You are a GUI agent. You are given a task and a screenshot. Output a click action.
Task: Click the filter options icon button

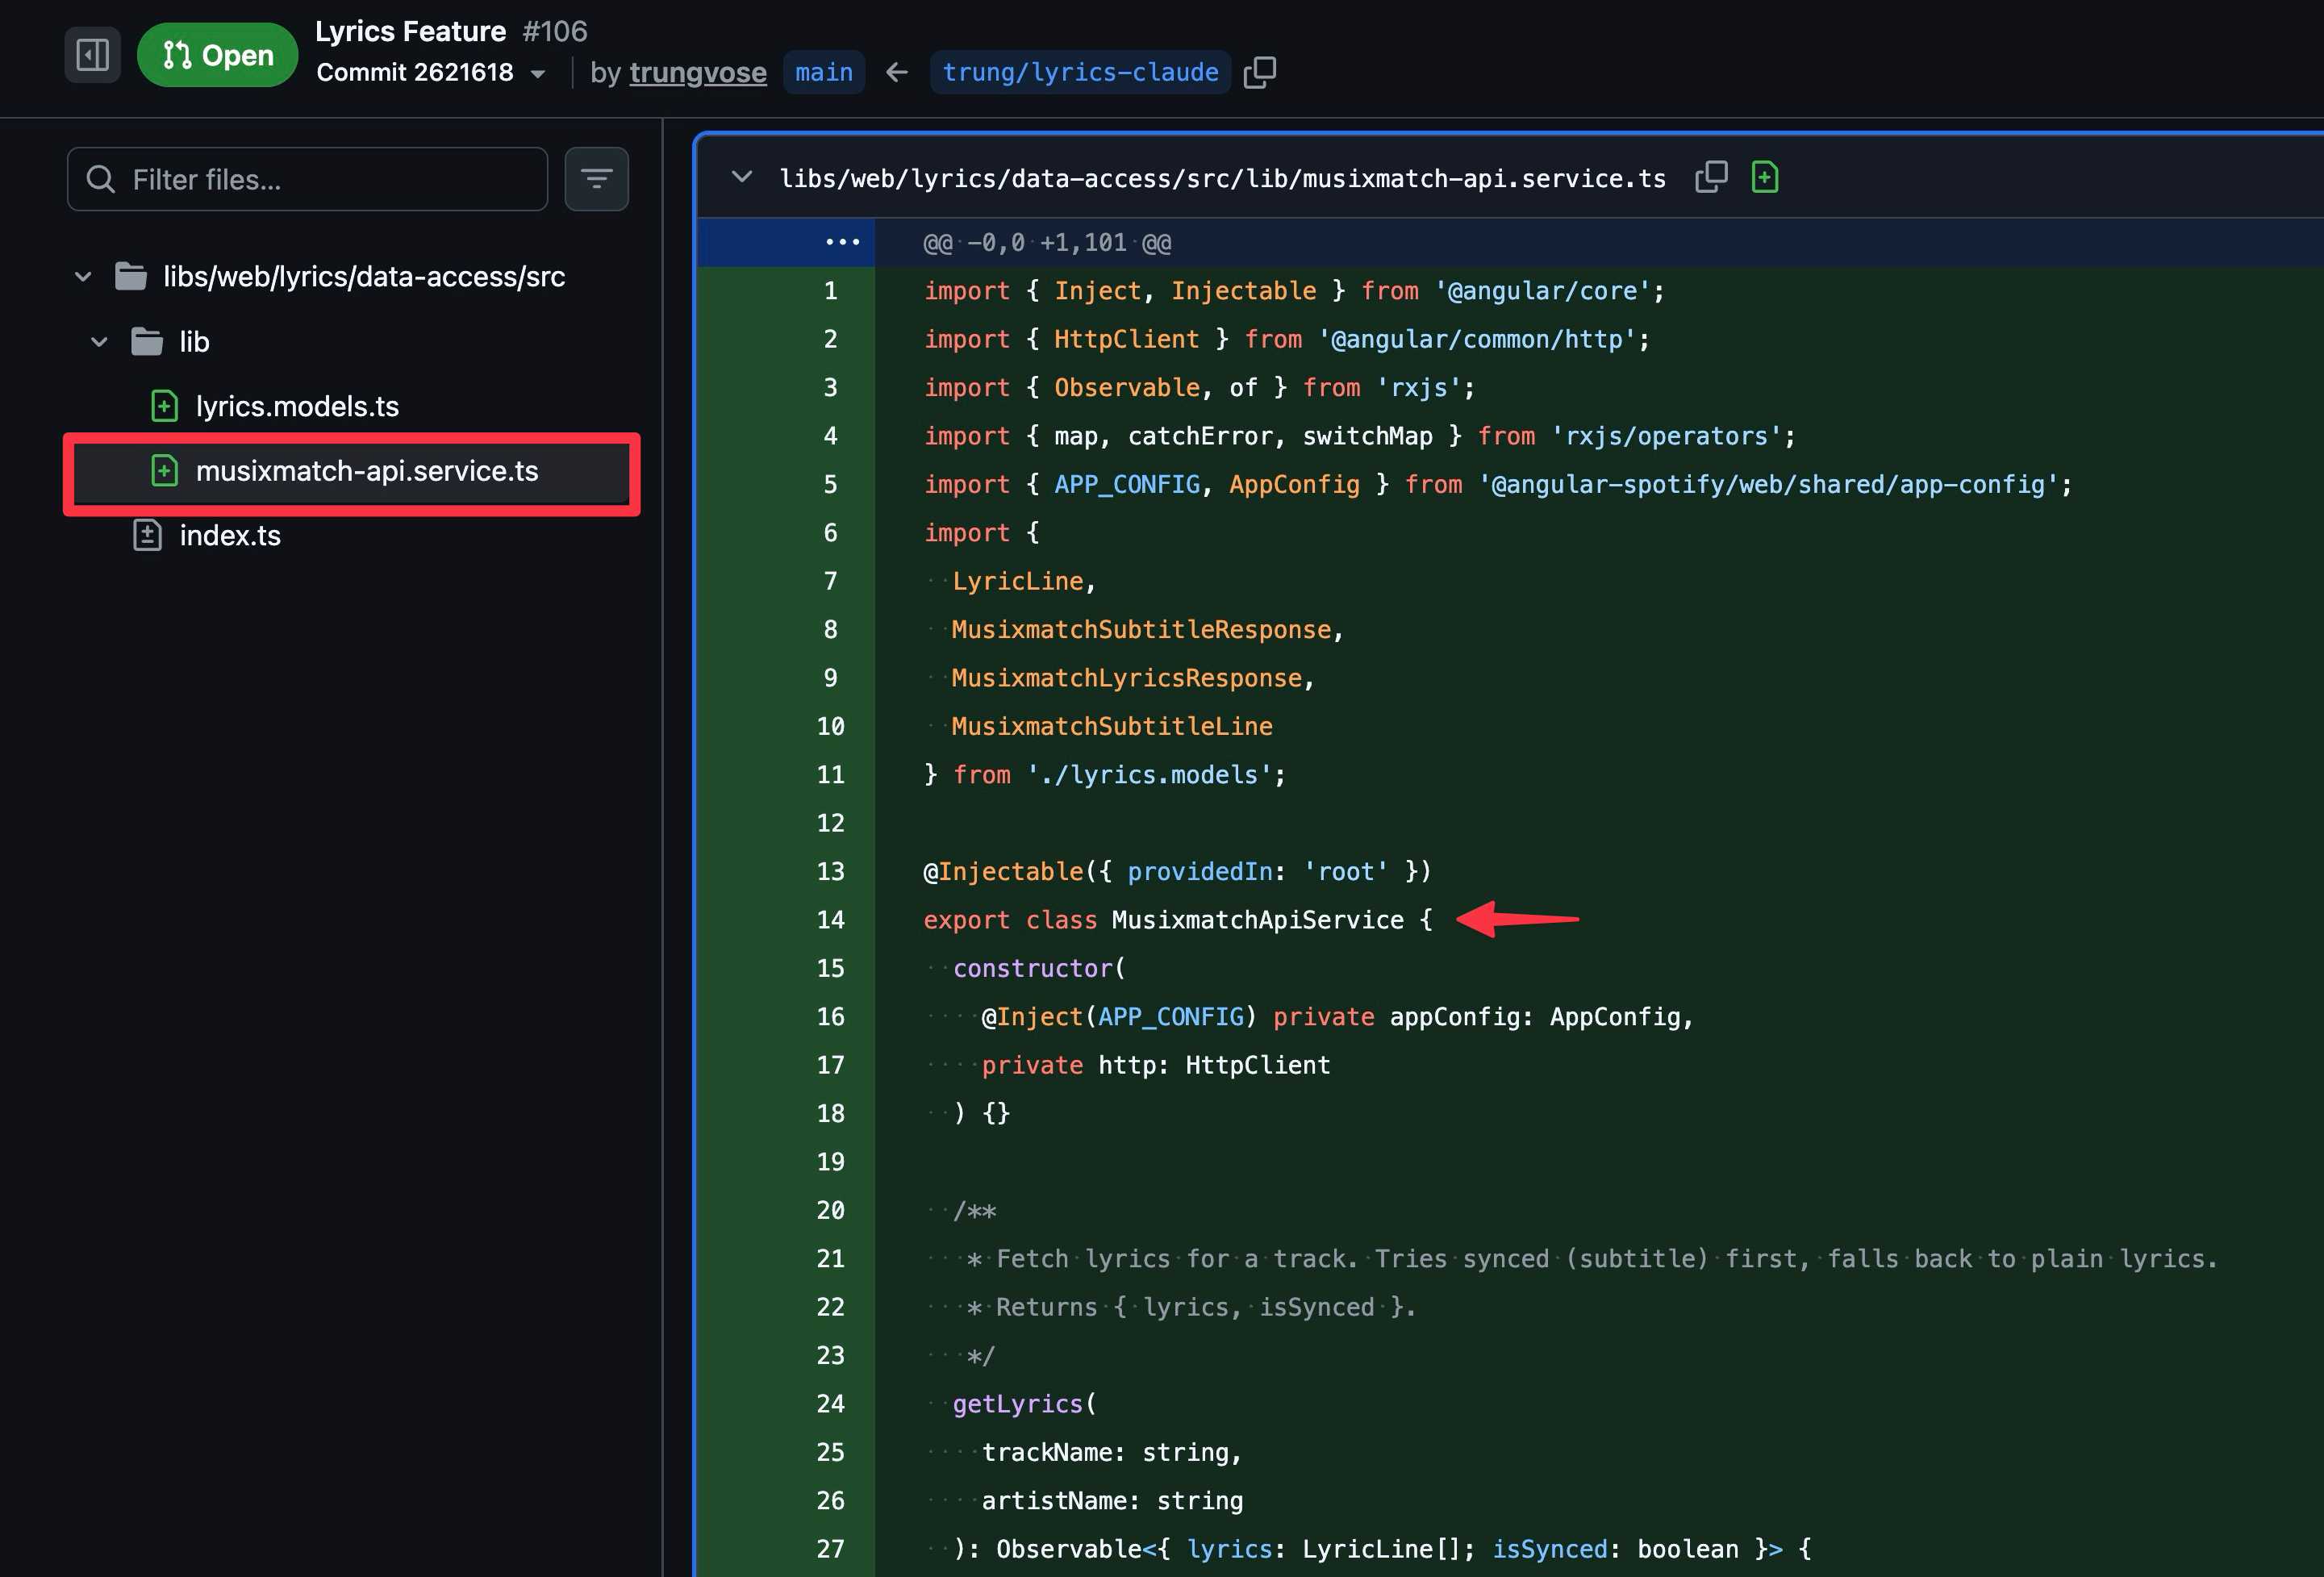point(596,179)
